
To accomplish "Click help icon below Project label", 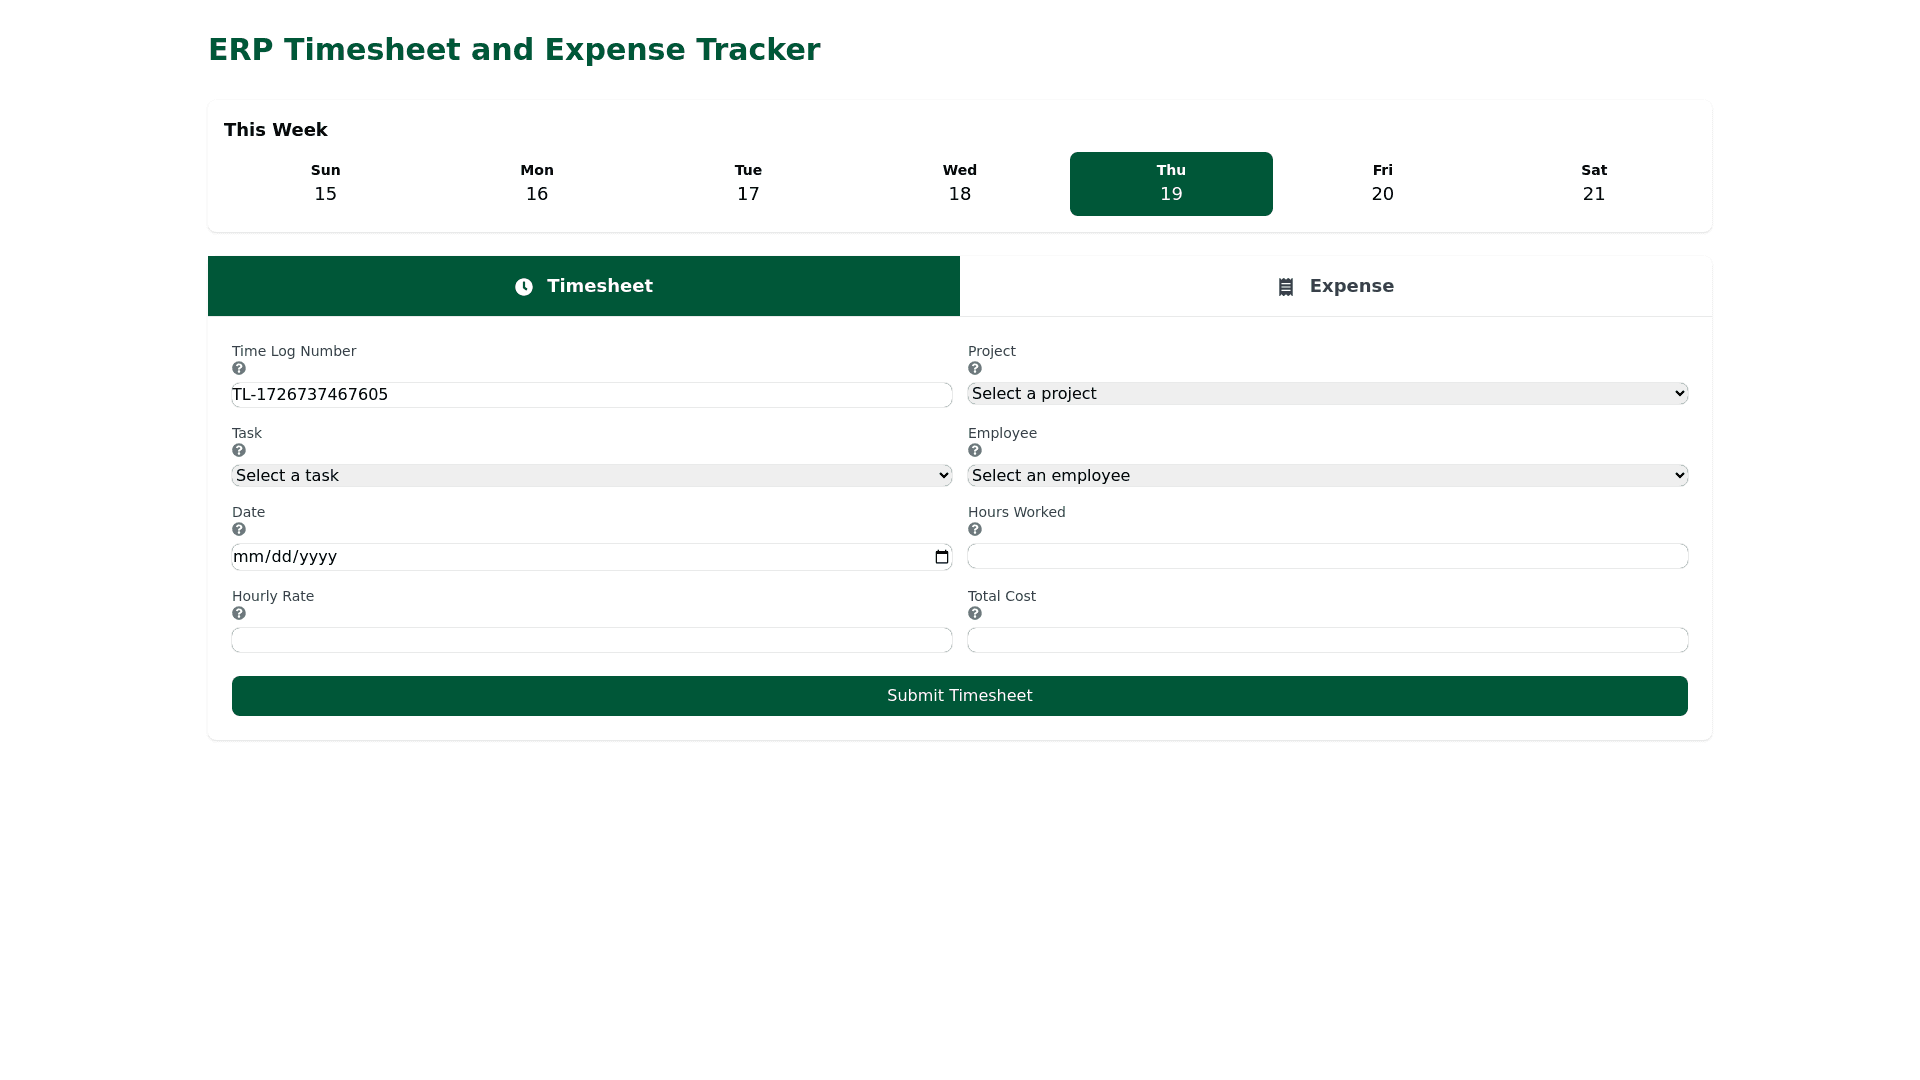I will 975,369.
